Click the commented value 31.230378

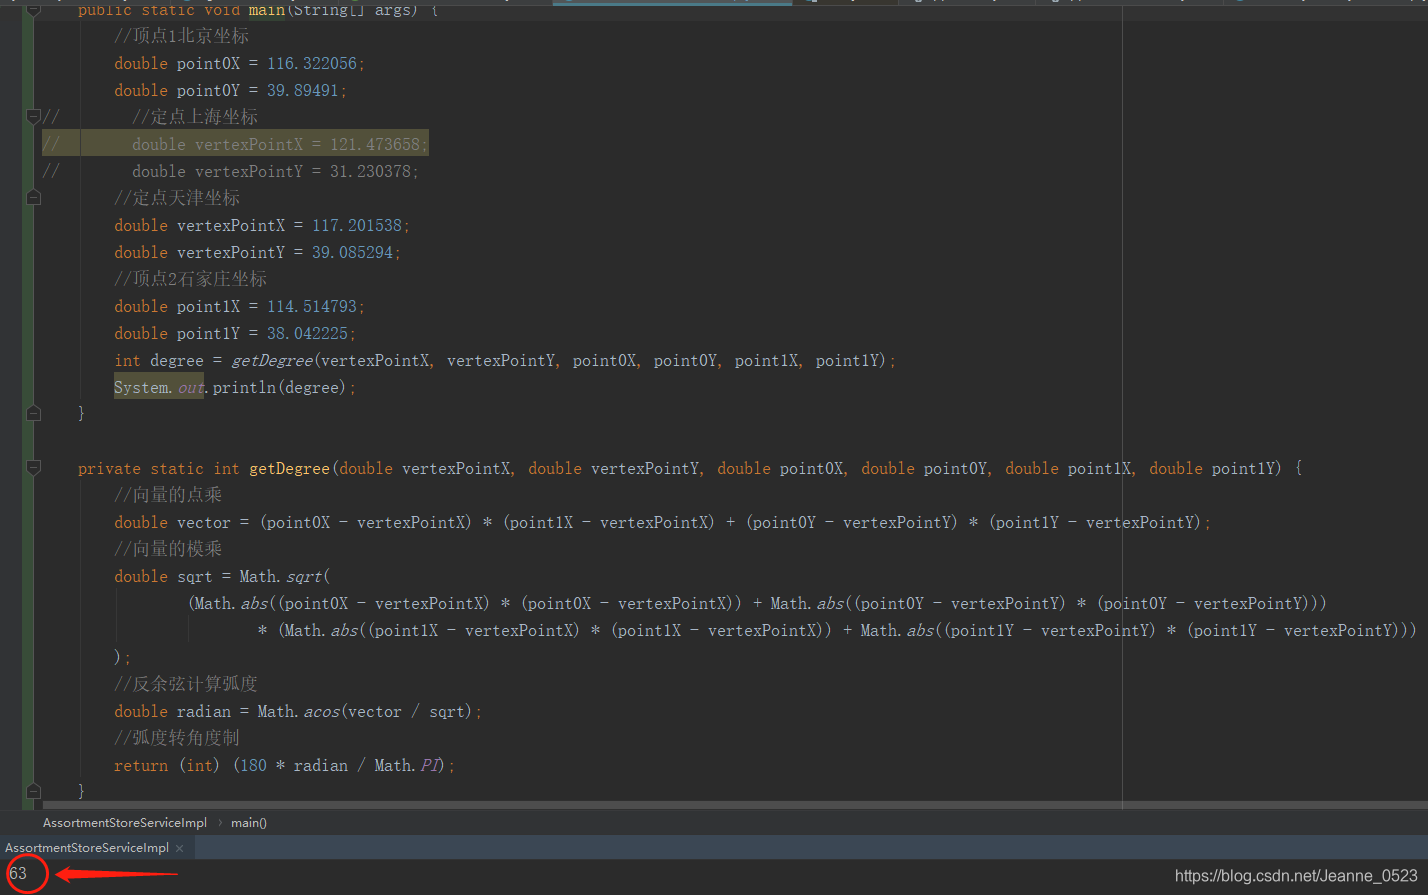[x=371, y=171]
